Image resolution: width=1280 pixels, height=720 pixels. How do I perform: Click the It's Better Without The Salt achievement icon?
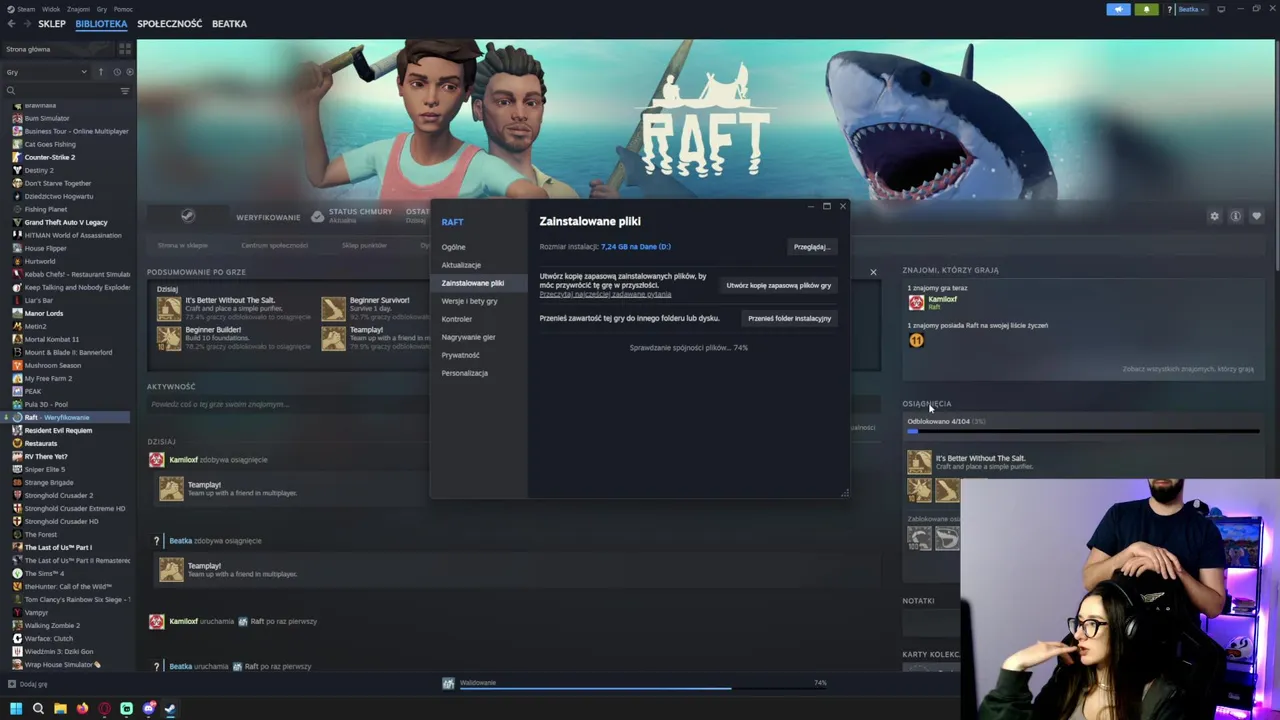point(169,308)
